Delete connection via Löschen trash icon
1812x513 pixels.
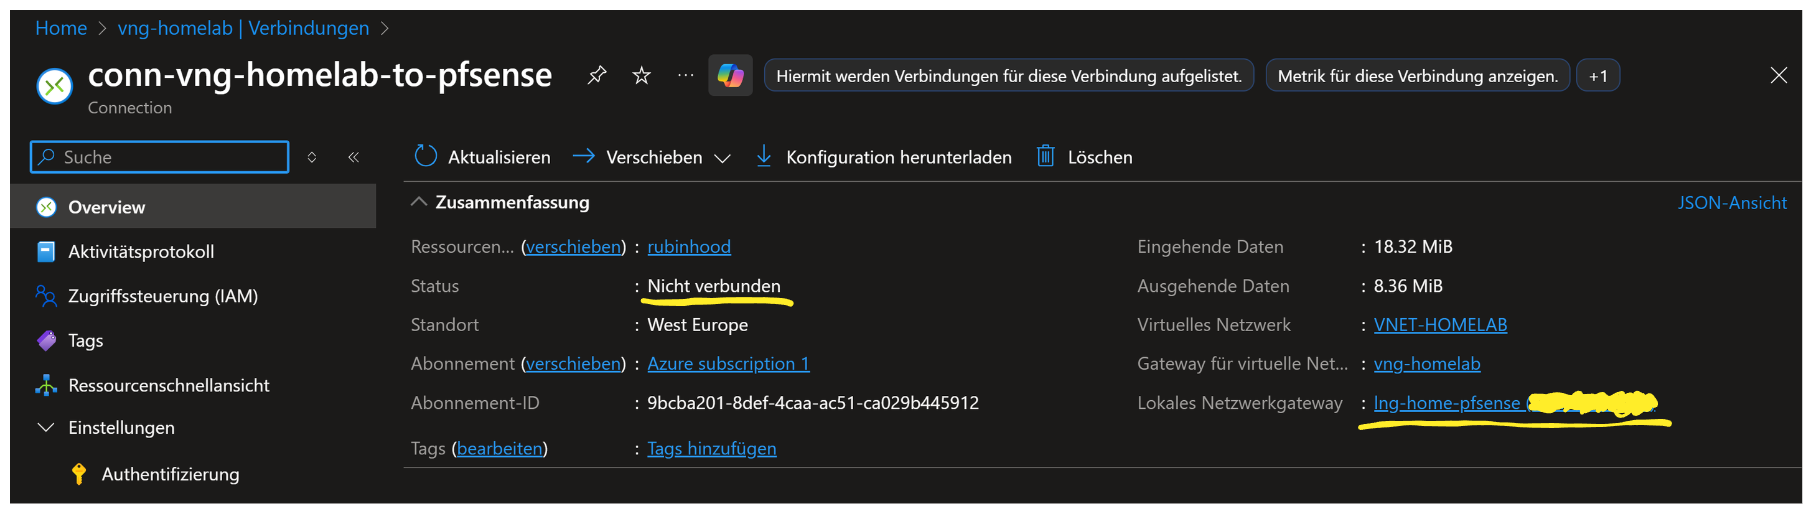tap(1046, 156)
